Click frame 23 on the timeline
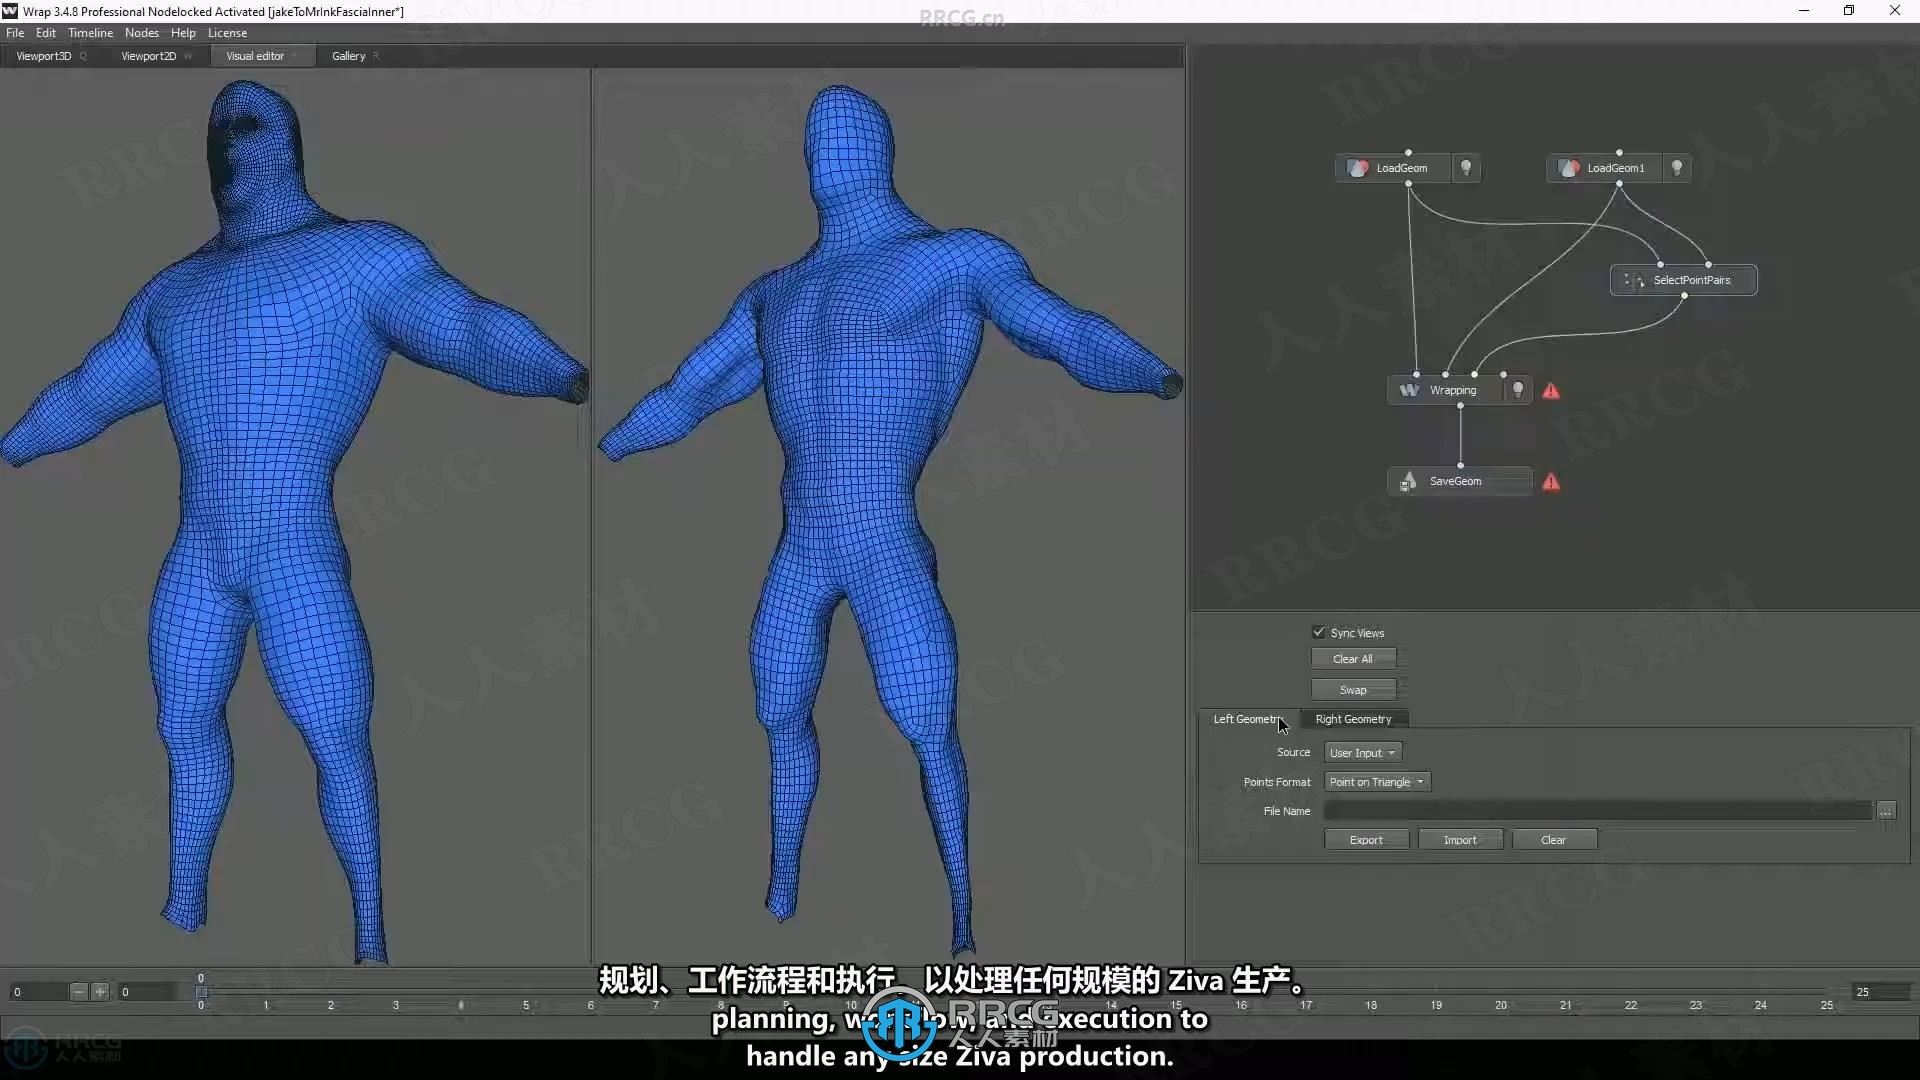The image size is (1920, 1080). click(1696, 1005)
